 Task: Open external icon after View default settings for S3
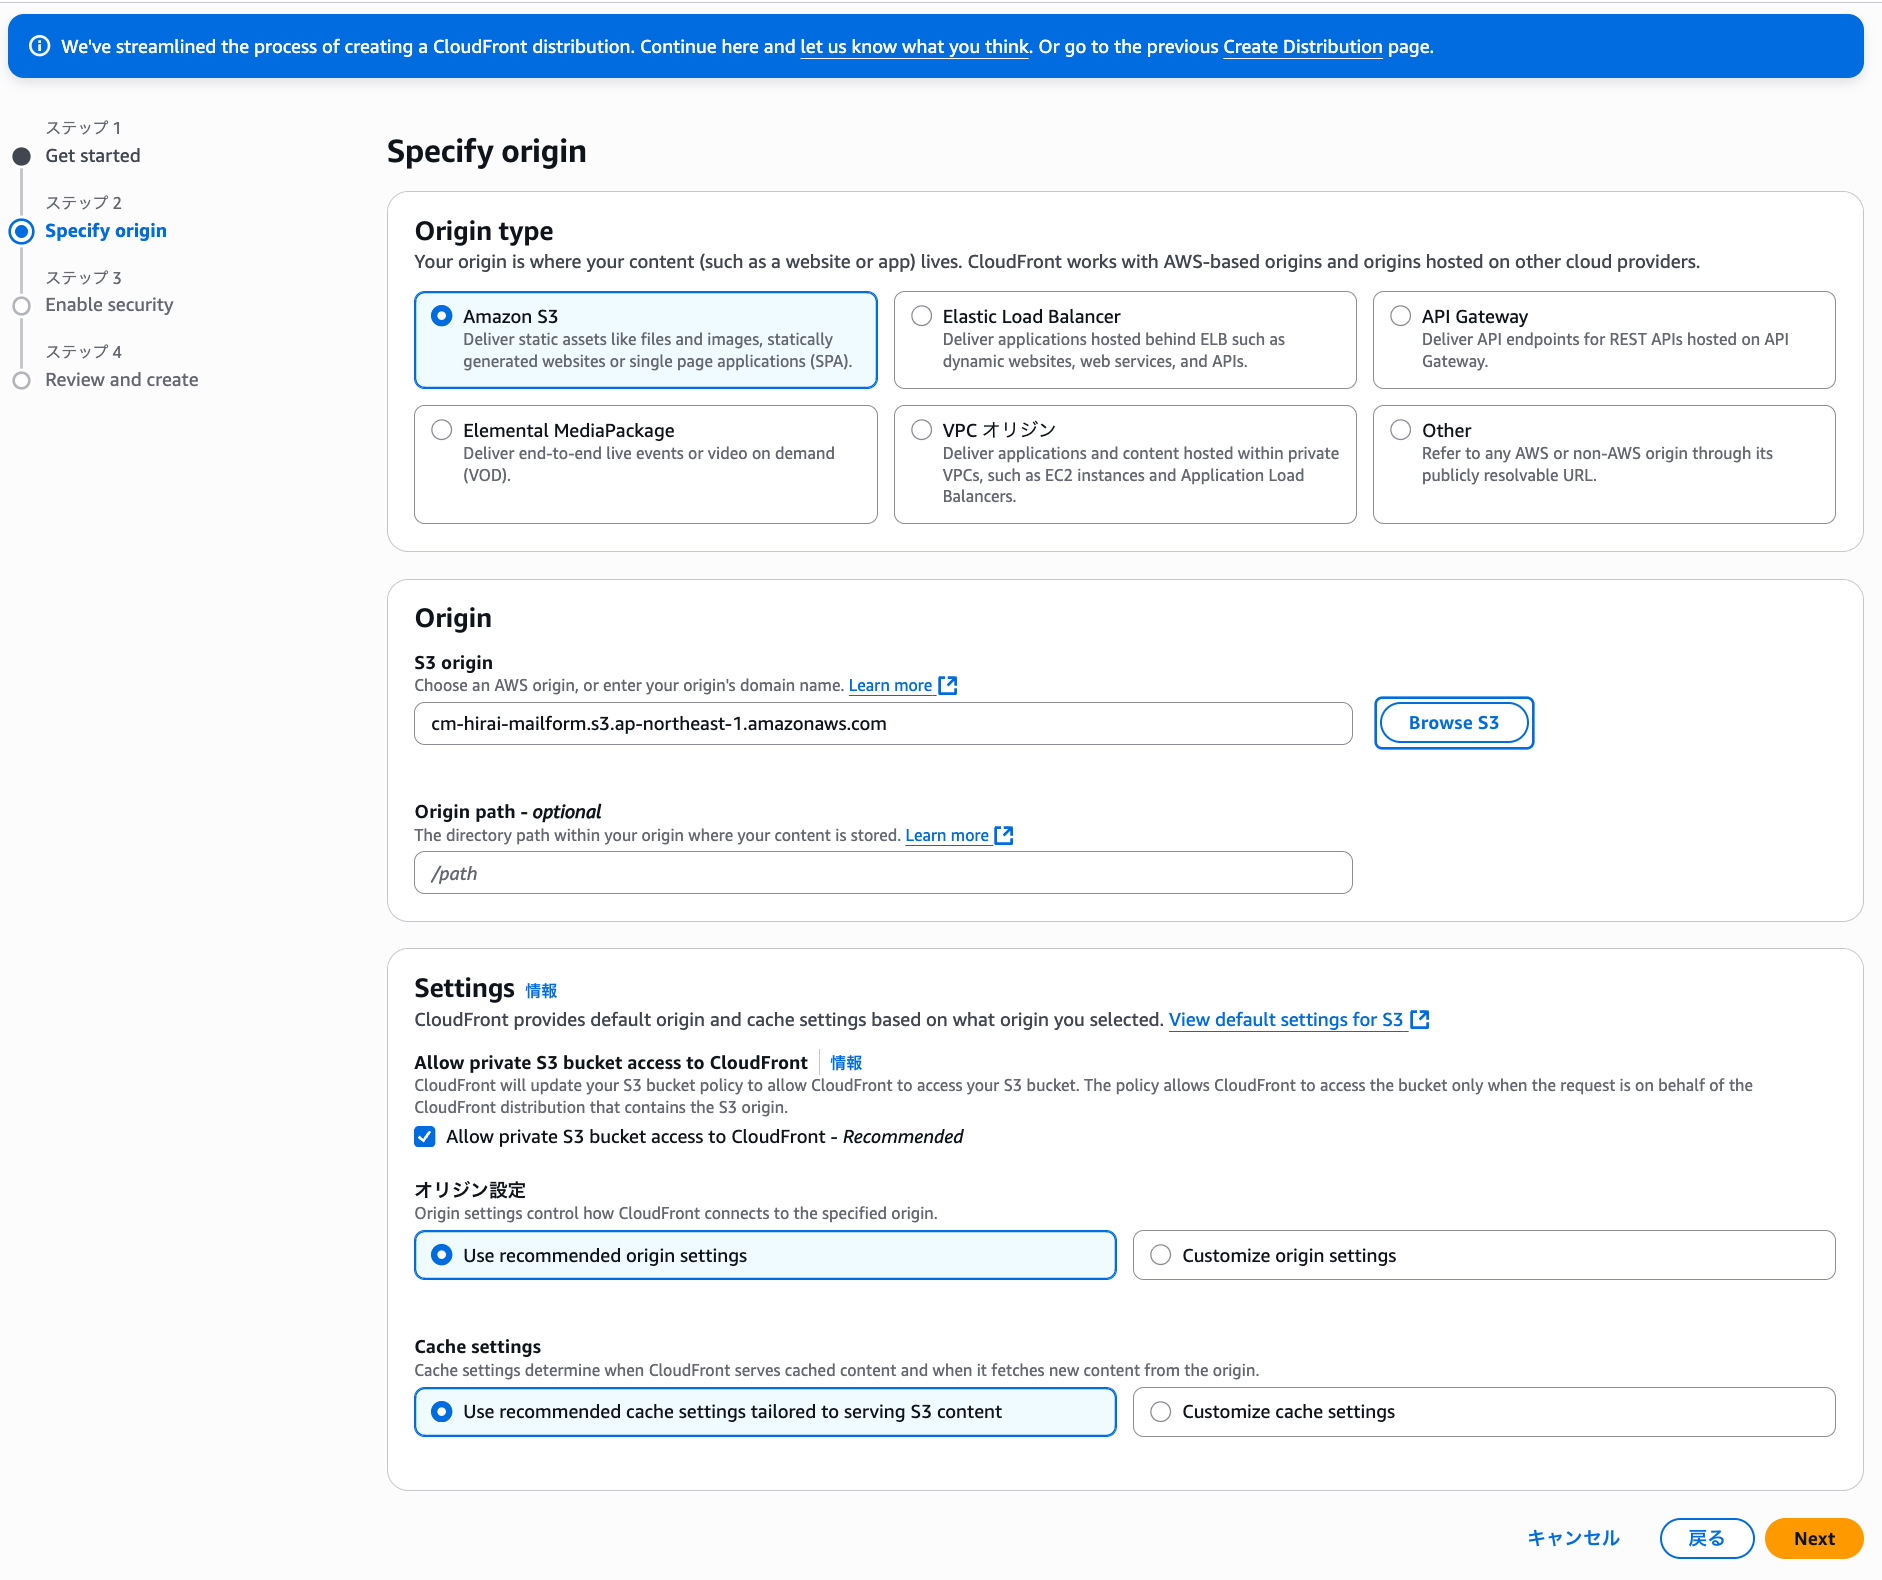point(1420,1020)
